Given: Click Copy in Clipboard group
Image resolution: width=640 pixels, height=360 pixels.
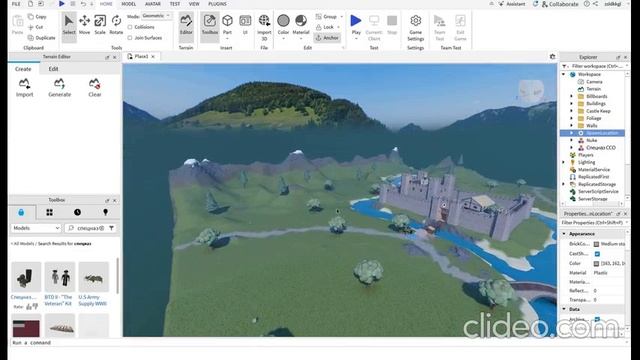Looking at the screenshot, I should [37, 17].
